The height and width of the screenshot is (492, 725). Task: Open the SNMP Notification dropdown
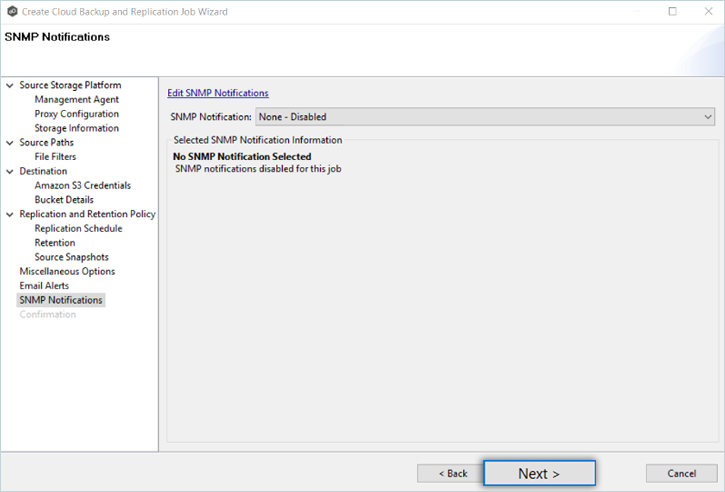(x=485, y=117)
